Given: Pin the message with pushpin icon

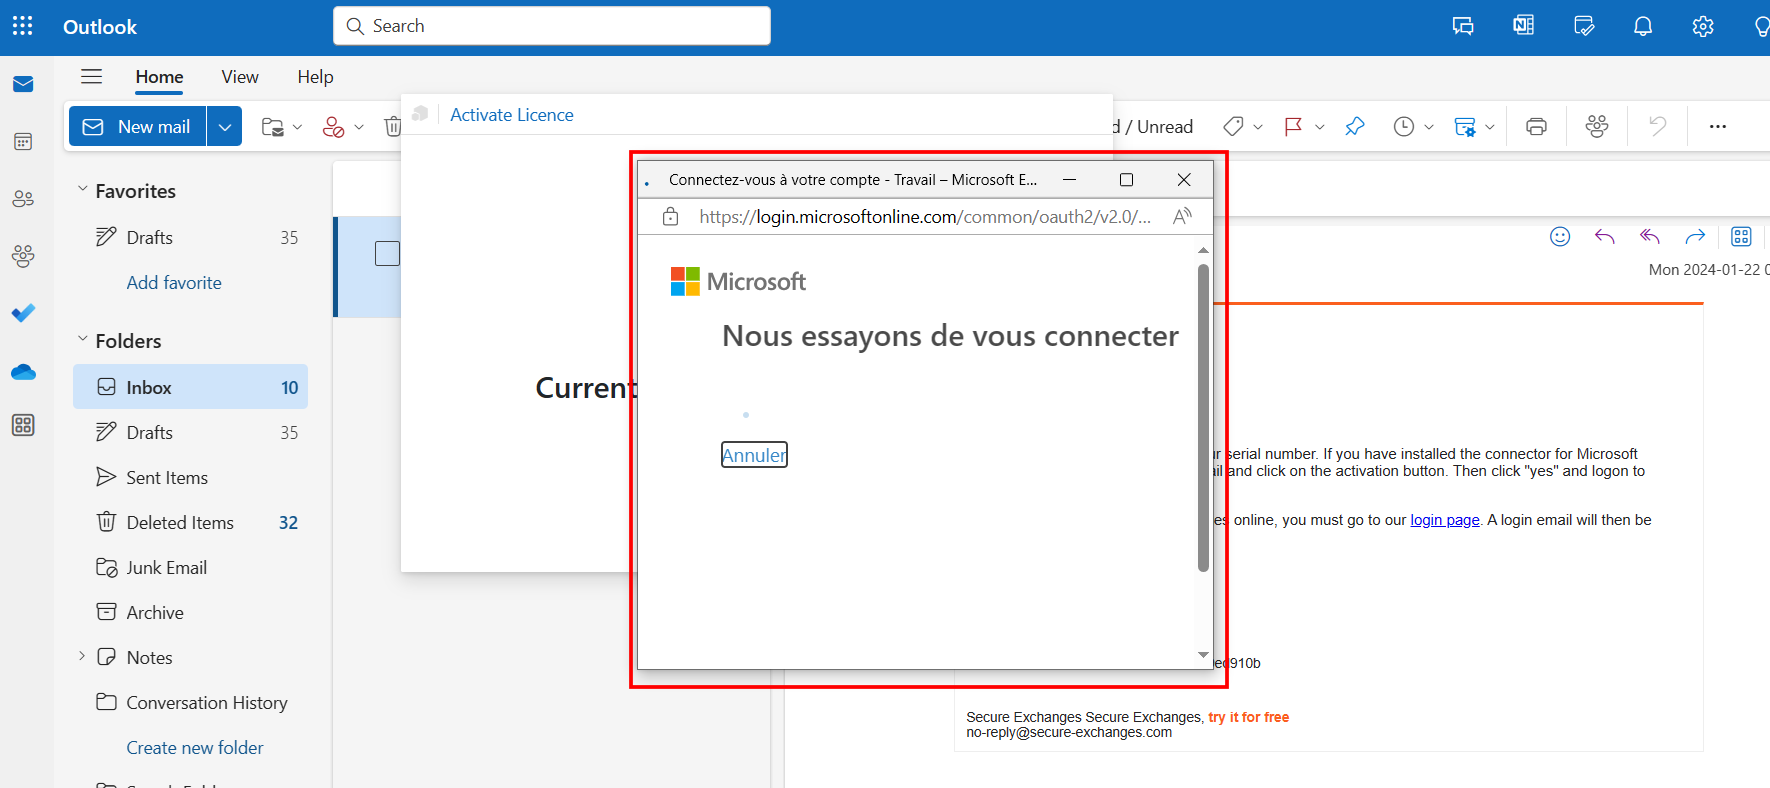Looking at the screenshot, I should [1354, 126].
